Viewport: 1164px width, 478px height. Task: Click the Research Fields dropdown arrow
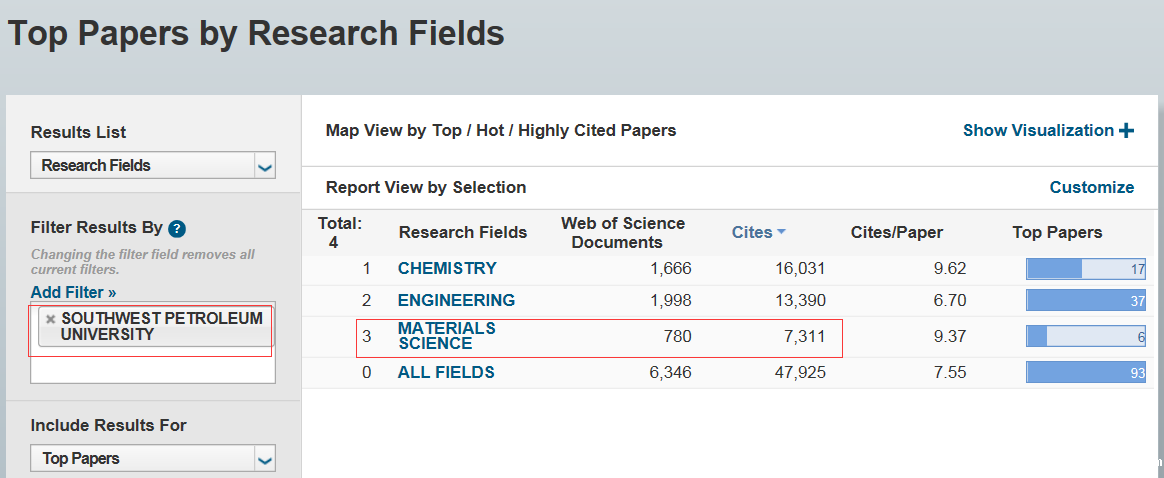tap(264, 166)
